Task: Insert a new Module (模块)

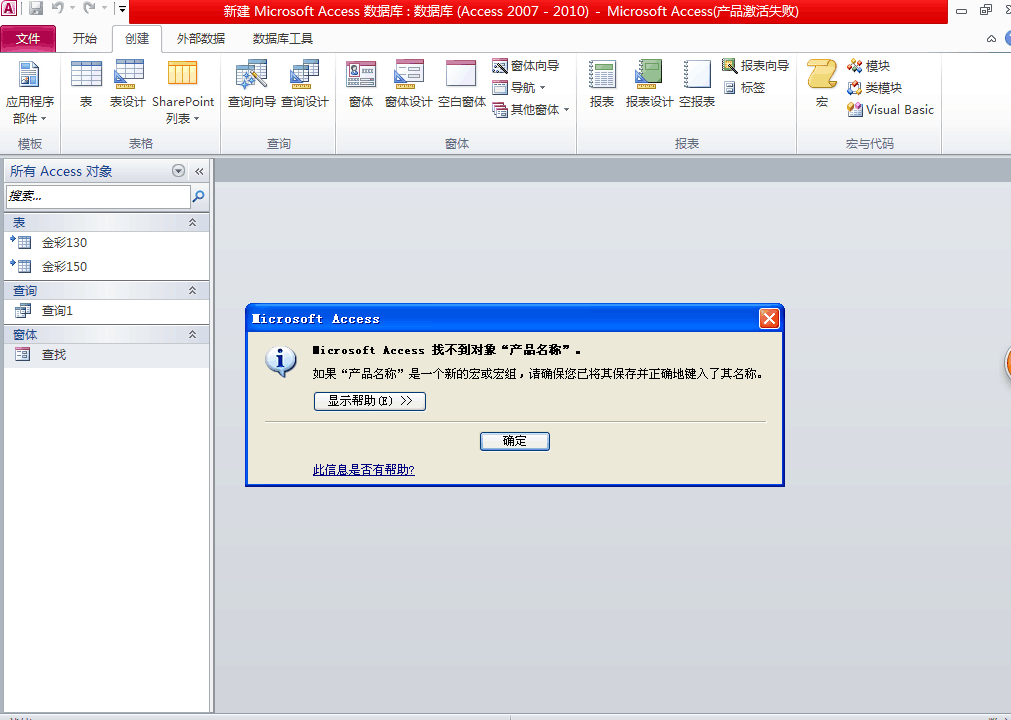Action: (869, 66)
